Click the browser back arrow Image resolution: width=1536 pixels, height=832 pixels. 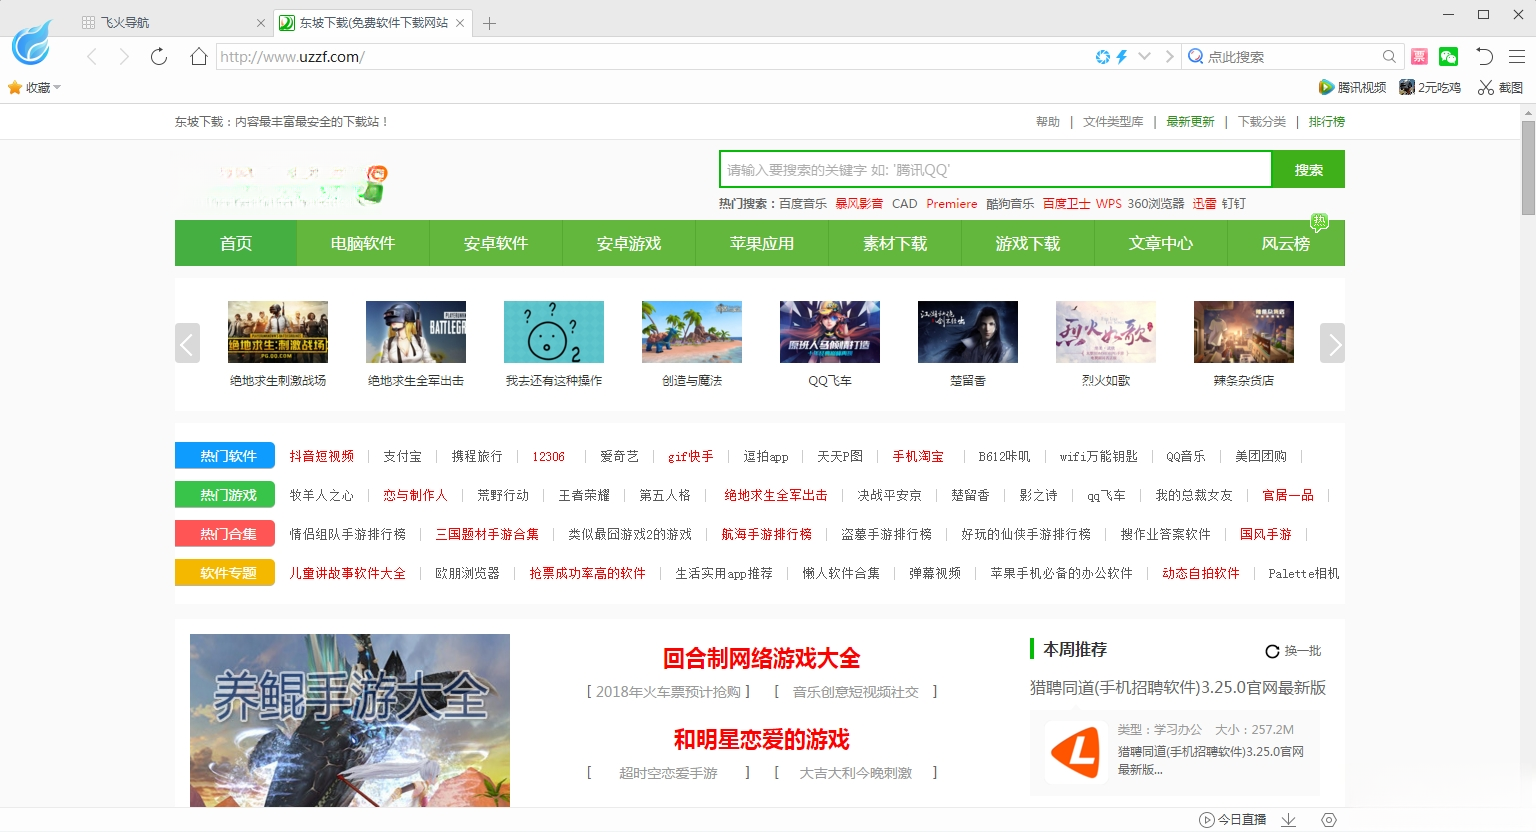pyautogui.click(x=92, y=57)
